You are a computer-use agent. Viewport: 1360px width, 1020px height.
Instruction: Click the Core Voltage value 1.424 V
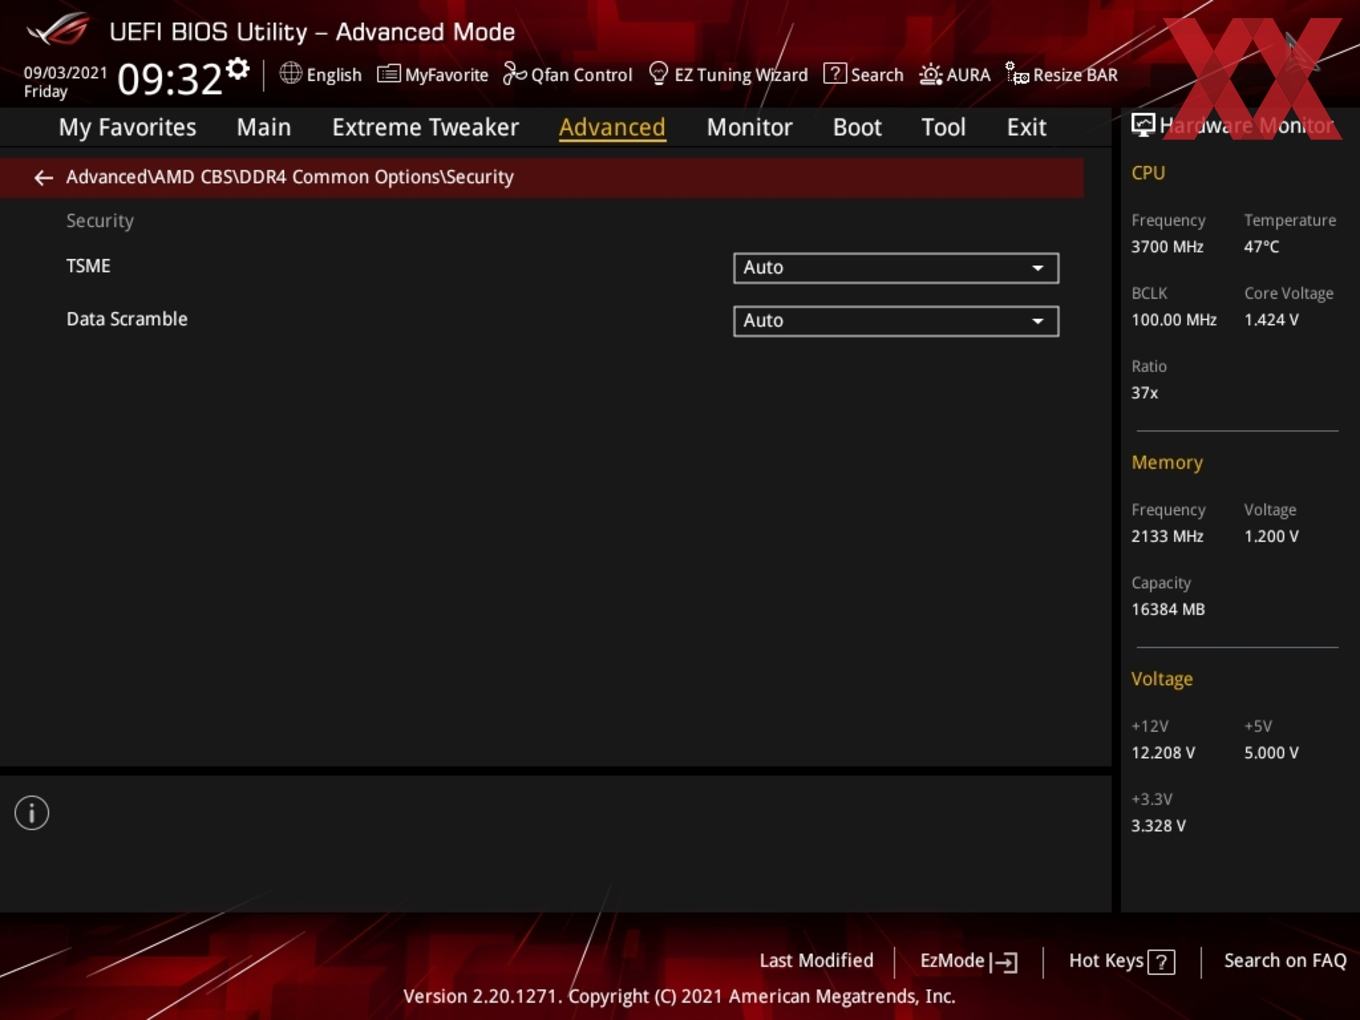click(x=1271, y=320)
